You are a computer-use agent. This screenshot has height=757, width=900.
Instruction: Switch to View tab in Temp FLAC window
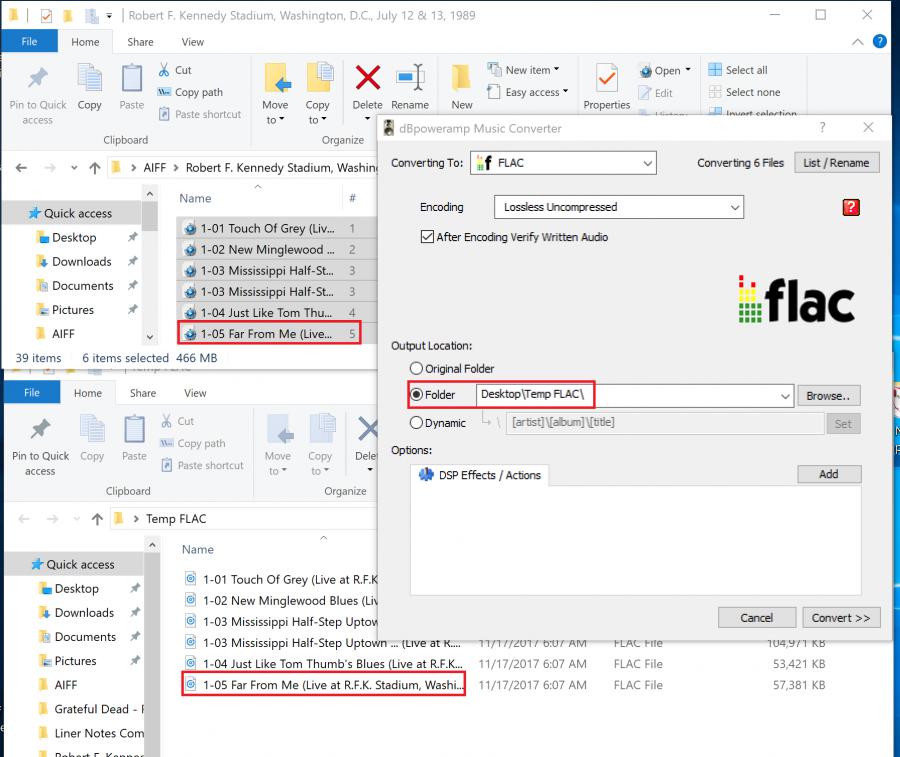point(195,393)
